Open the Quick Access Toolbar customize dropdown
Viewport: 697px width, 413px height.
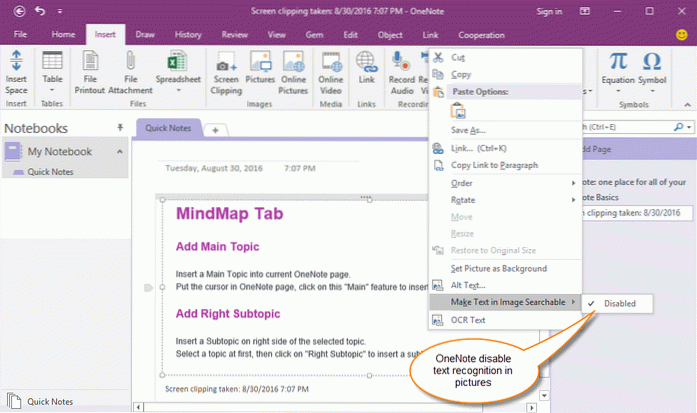pyautogui.click(x=60, y=11)
